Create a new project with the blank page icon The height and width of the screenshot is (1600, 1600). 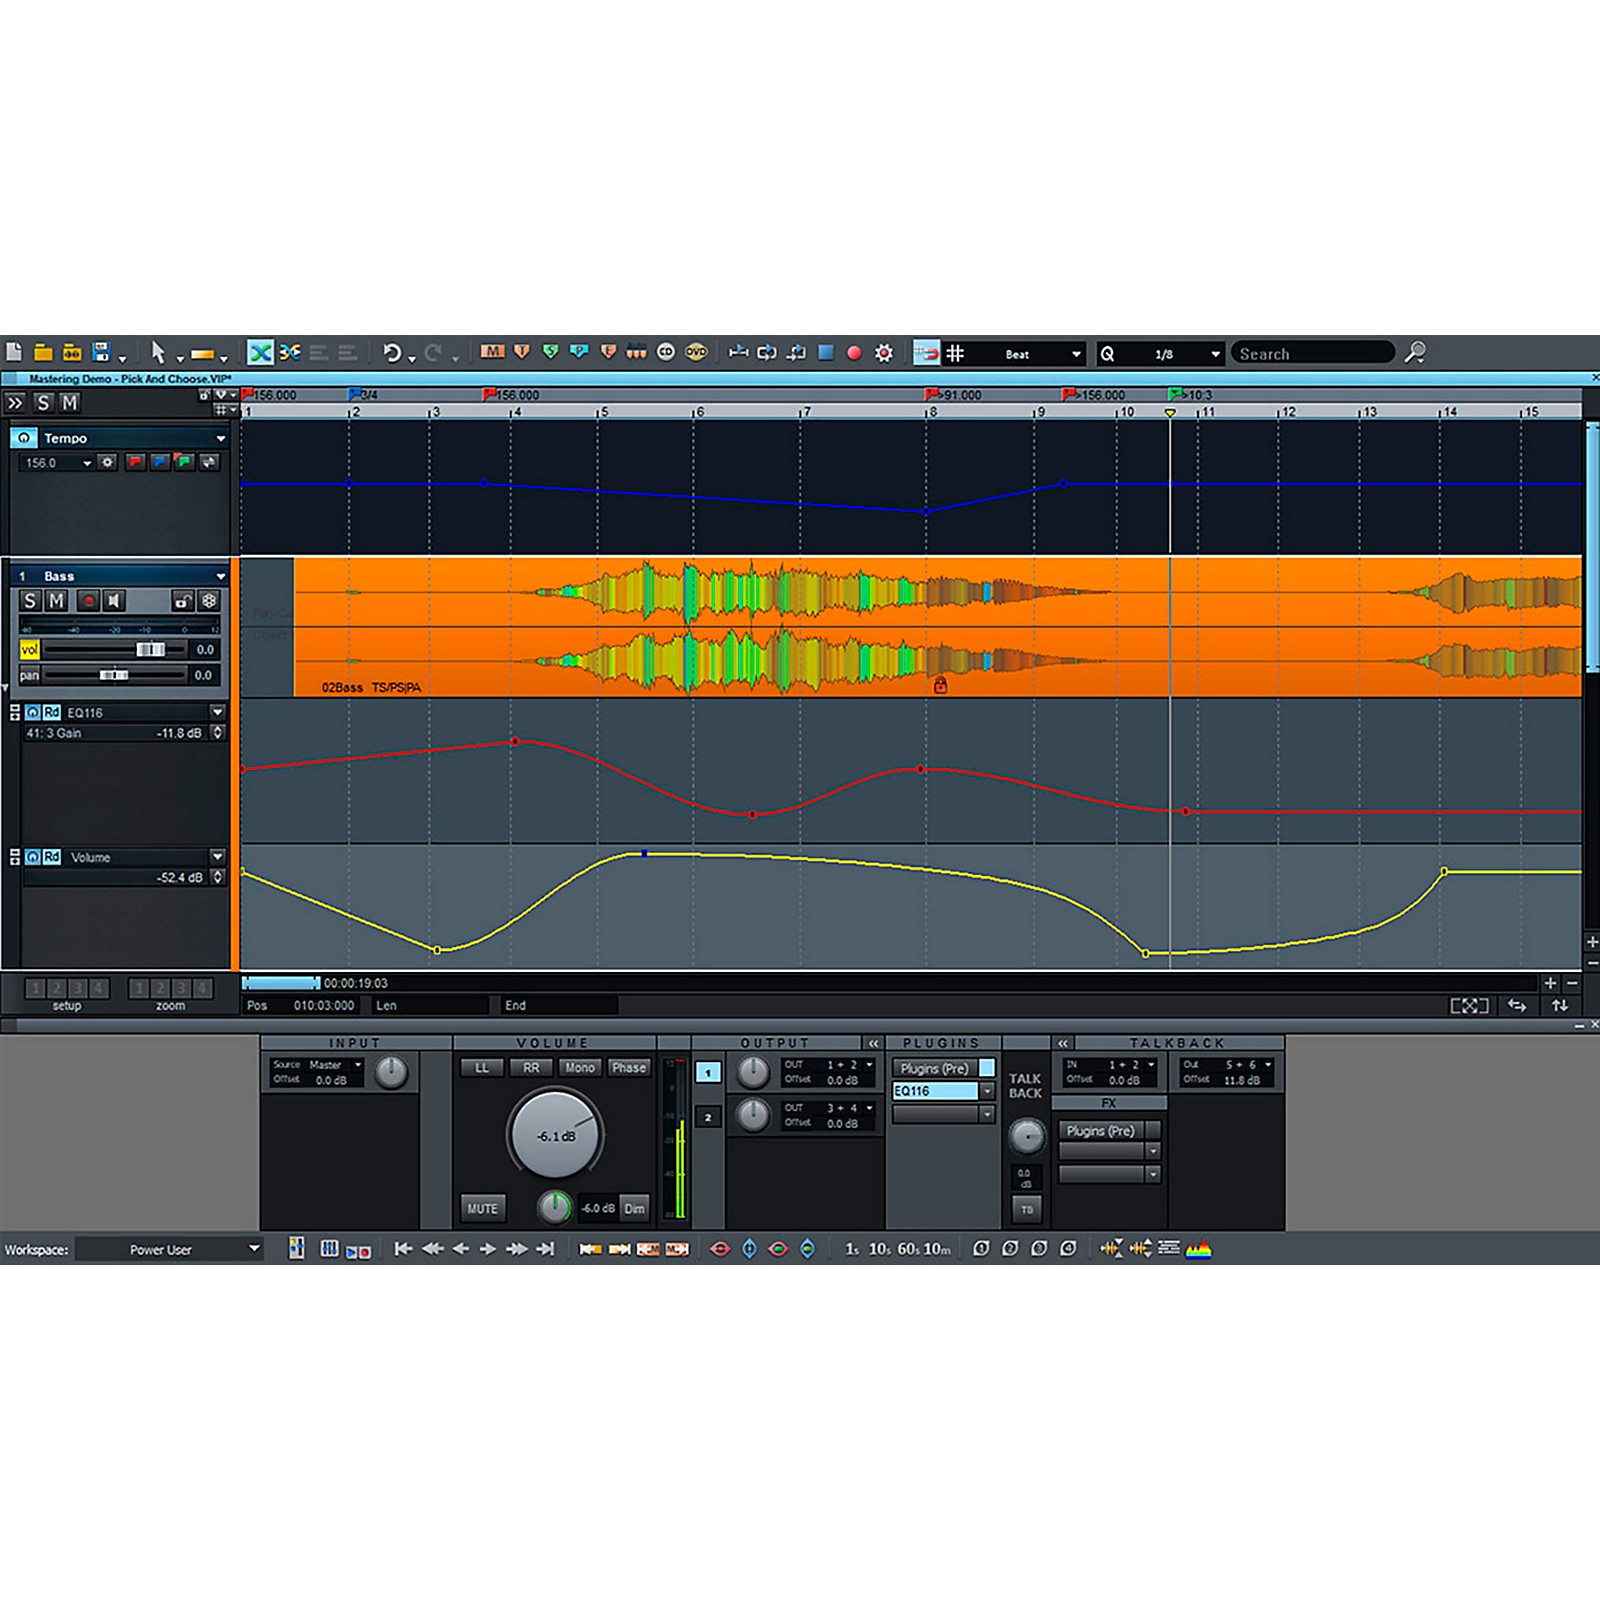14,352
